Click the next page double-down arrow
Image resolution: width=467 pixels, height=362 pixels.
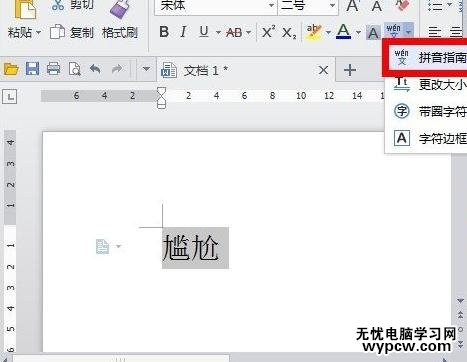(461, 343)
